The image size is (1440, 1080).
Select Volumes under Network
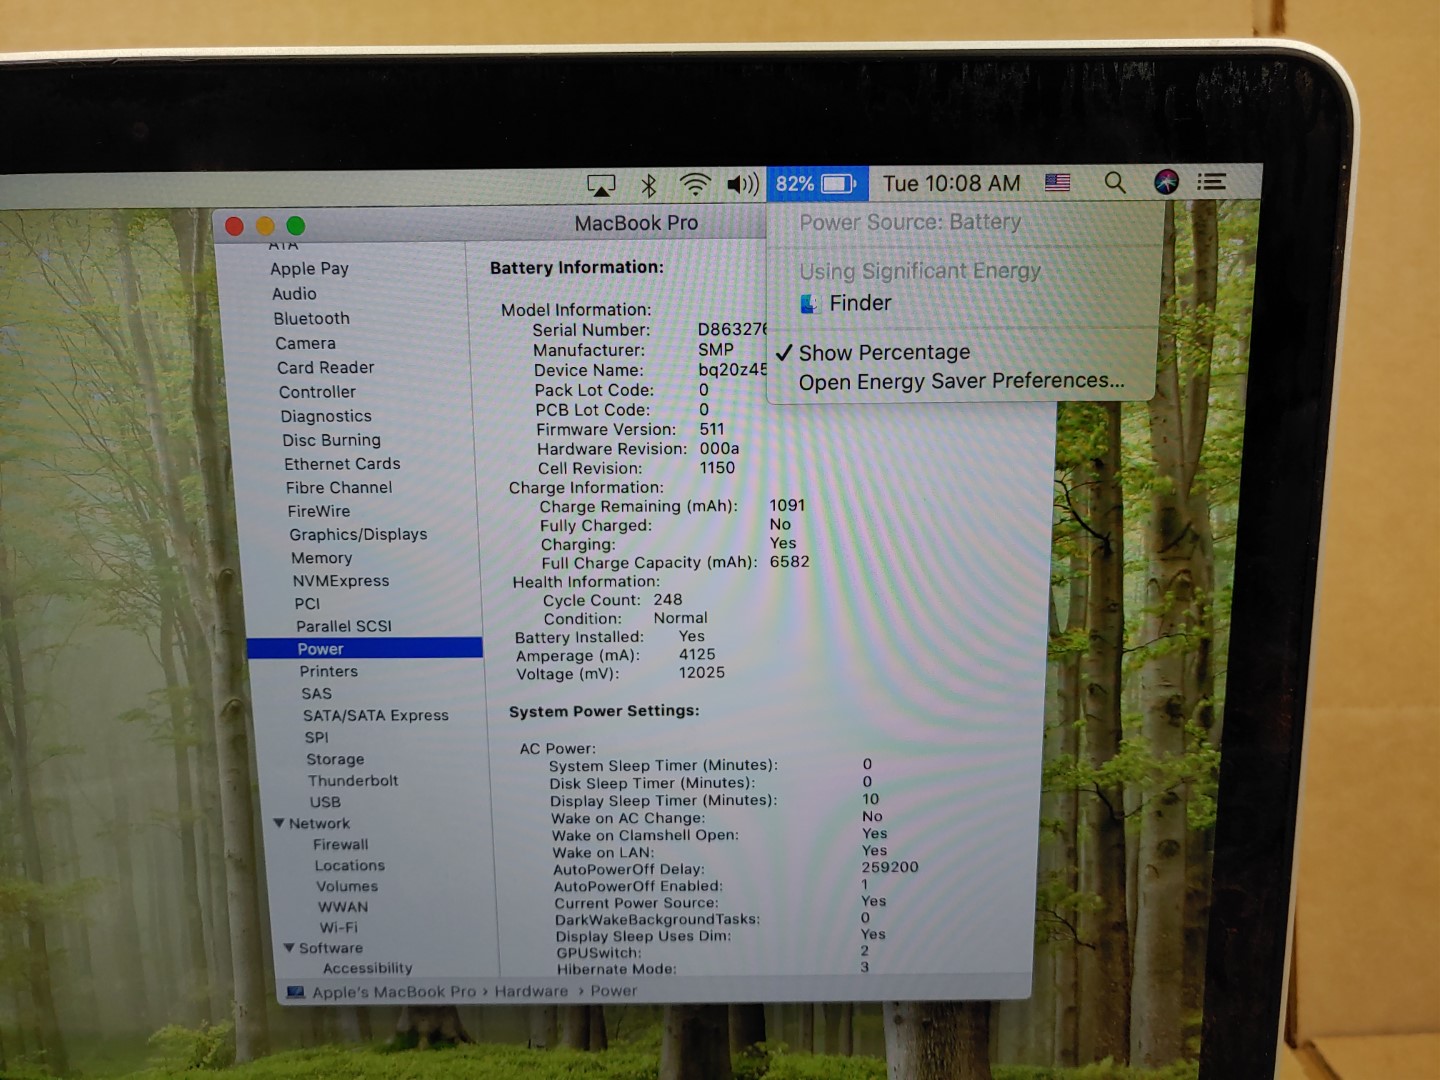click(x=347, y=887)
